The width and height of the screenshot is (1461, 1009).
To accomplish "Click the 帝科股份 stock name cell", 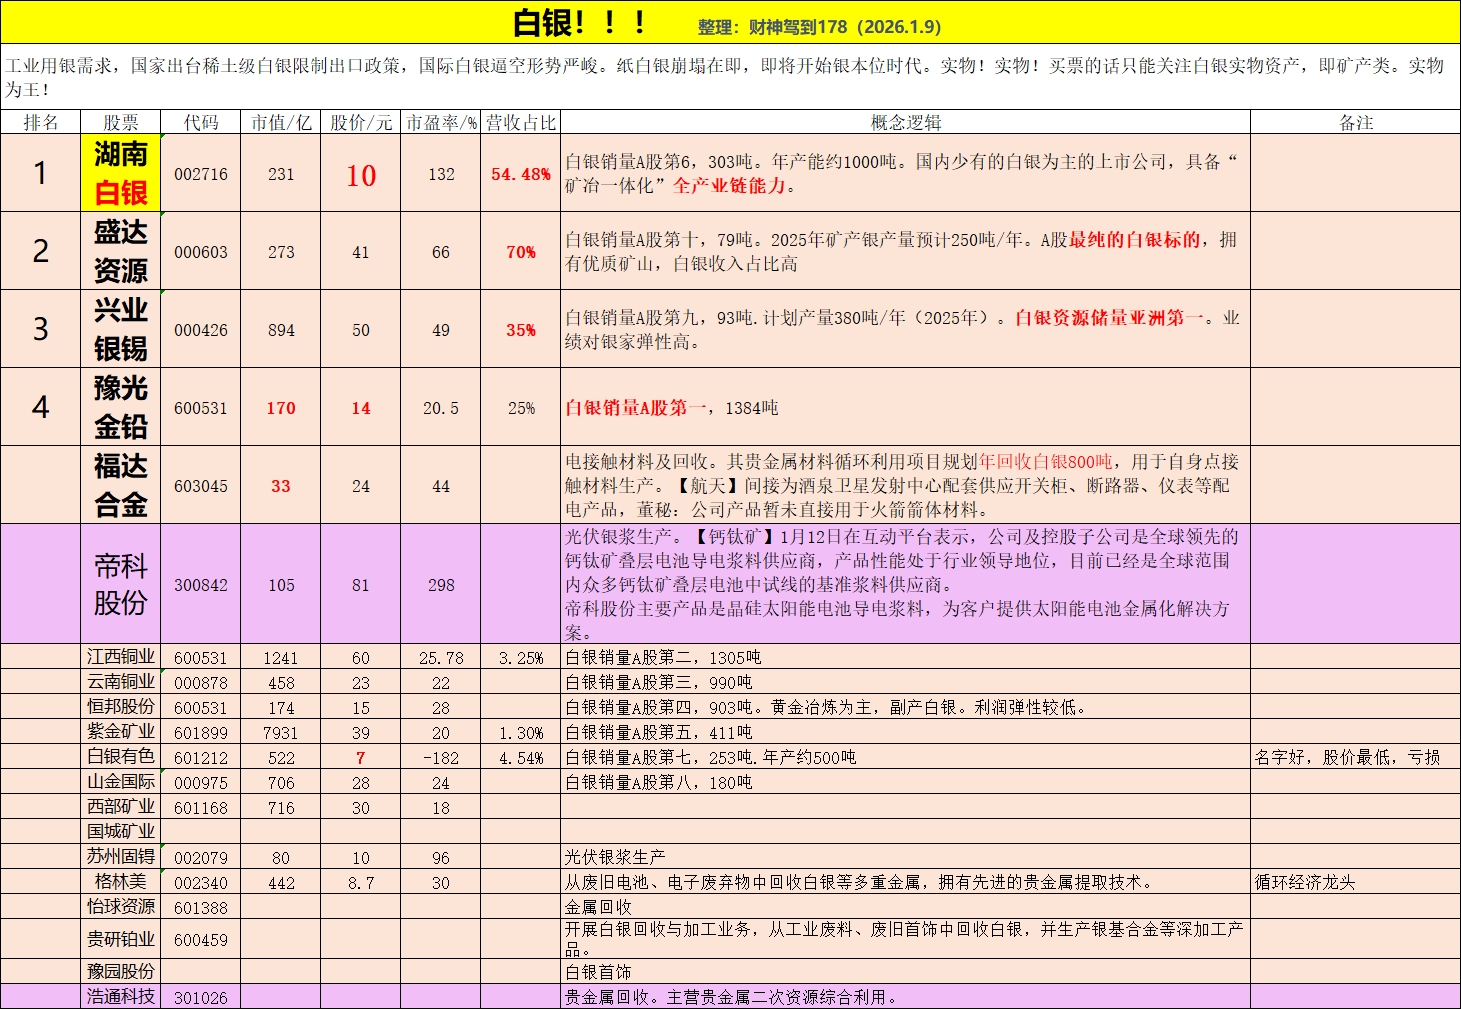I will pos(121,584).
